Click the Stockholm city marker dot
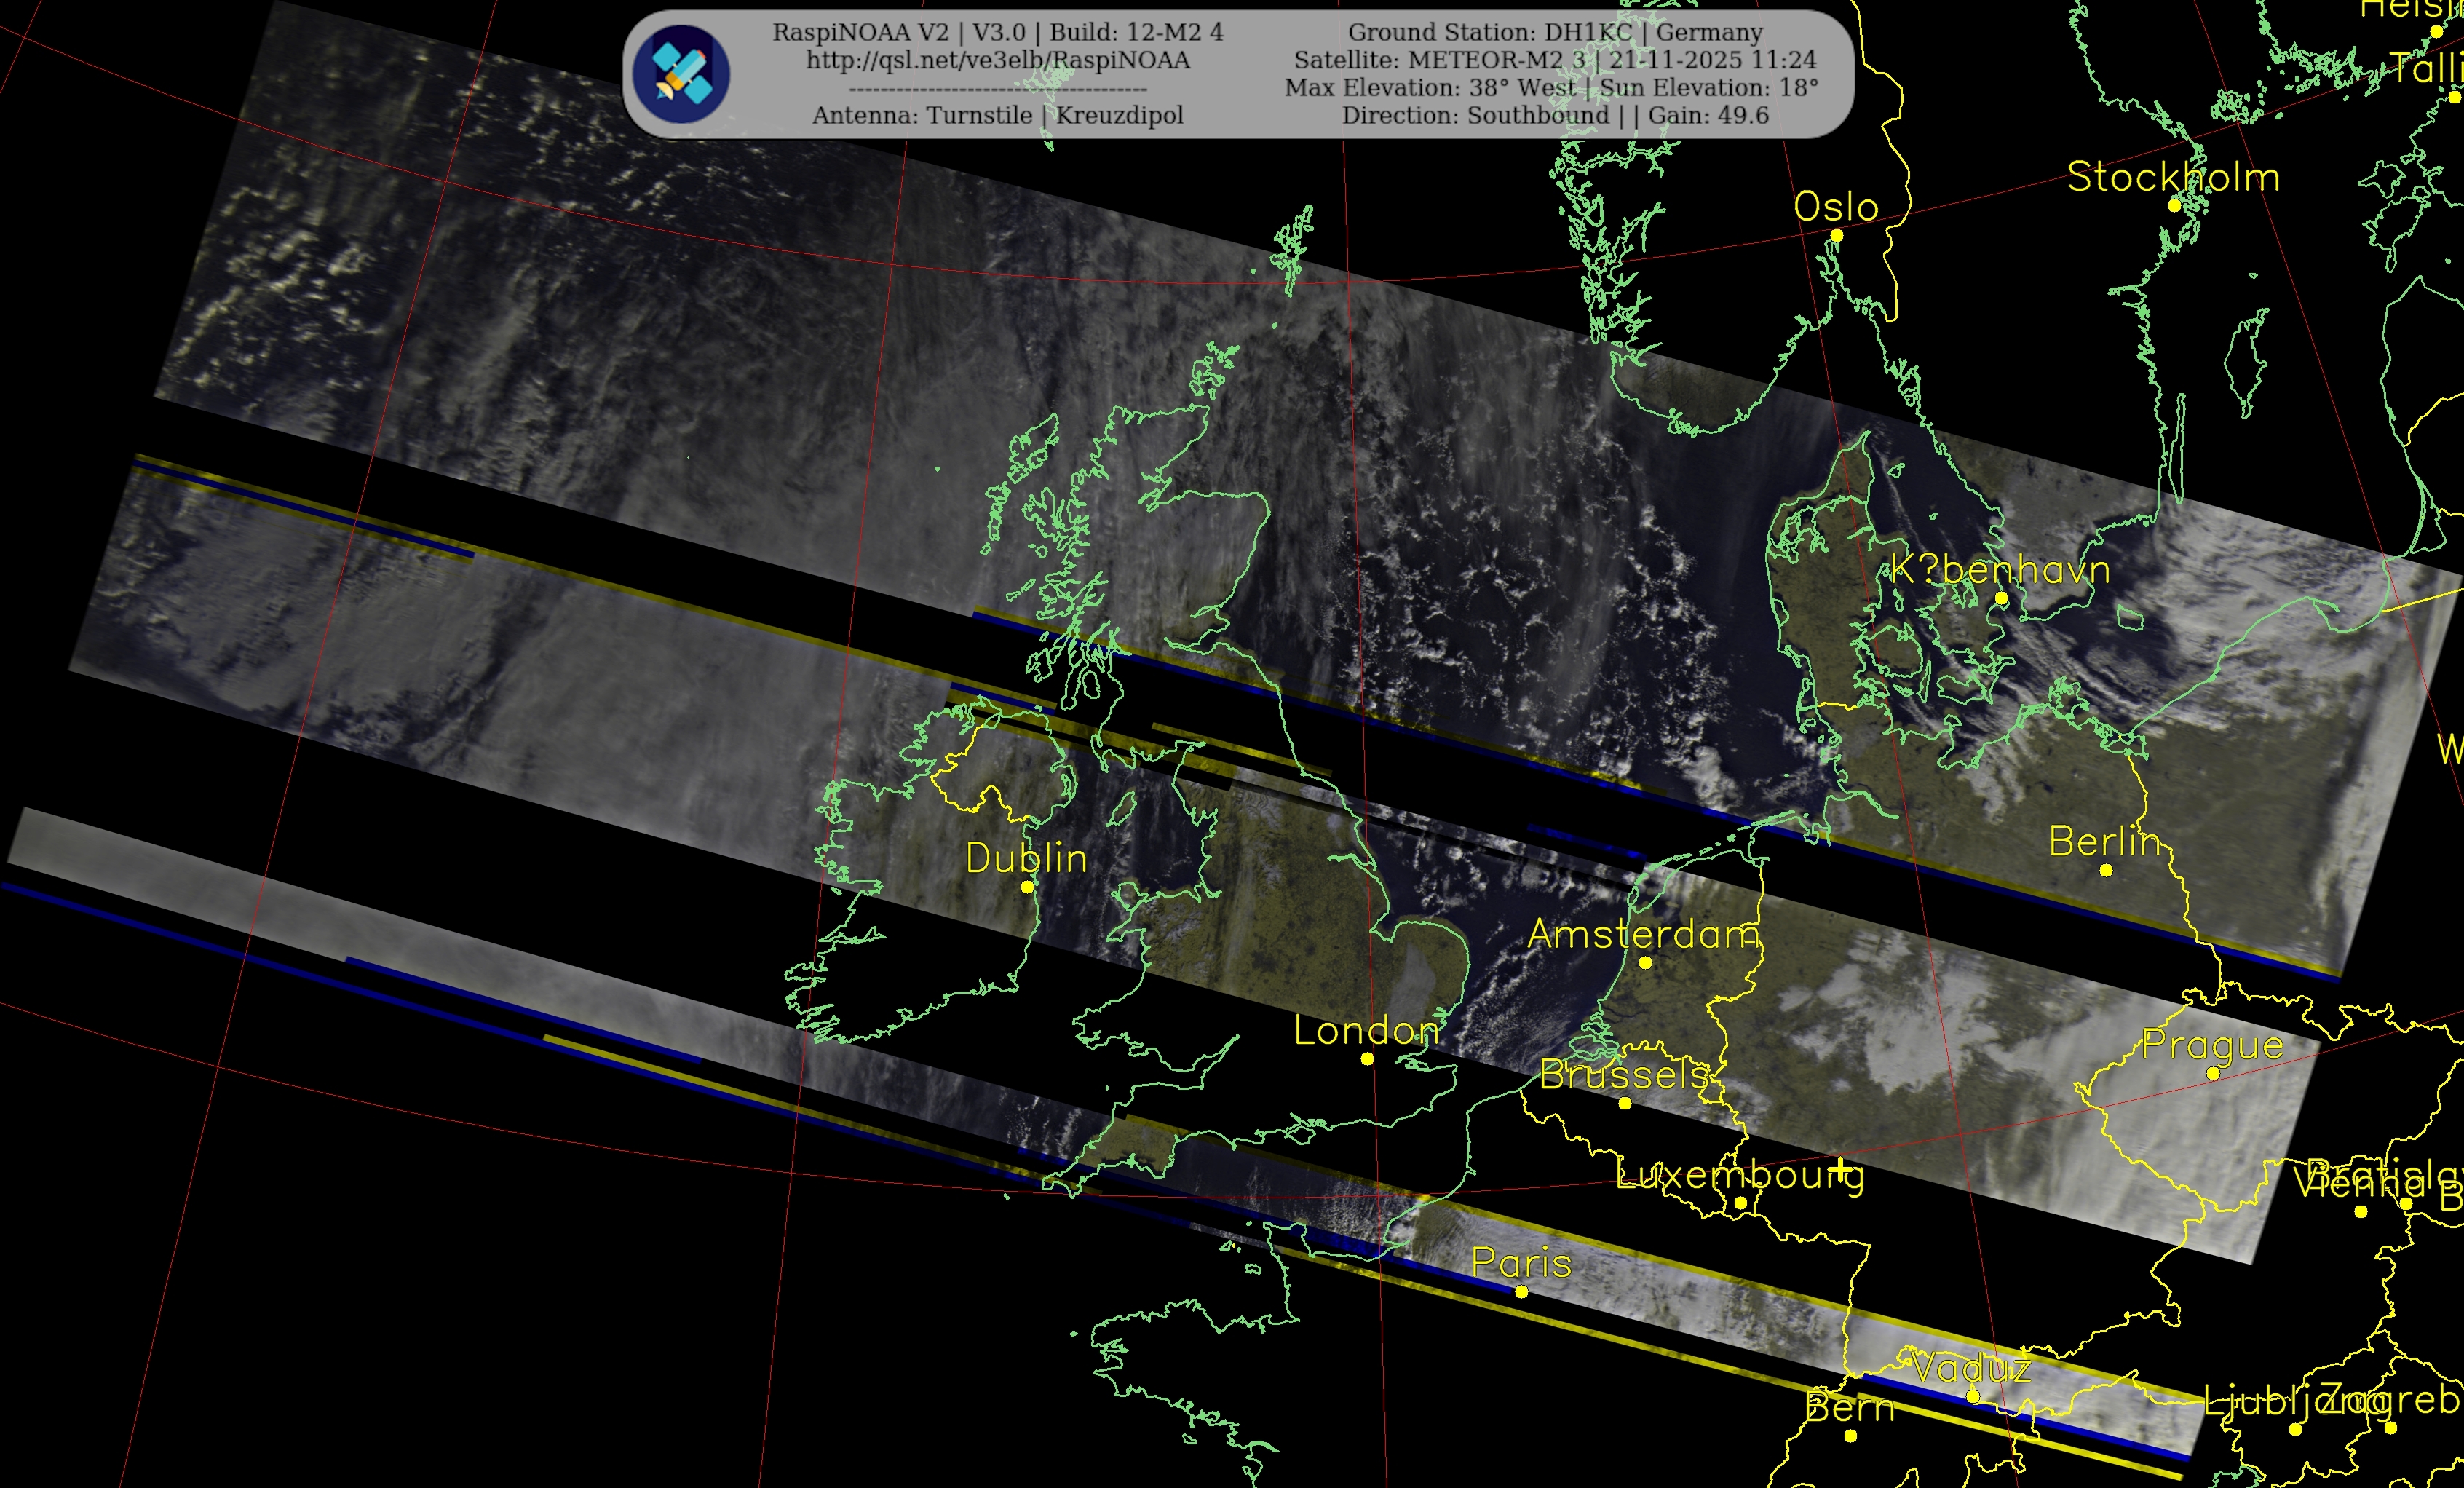Screen dimensions: 2464x1488 2174,206
